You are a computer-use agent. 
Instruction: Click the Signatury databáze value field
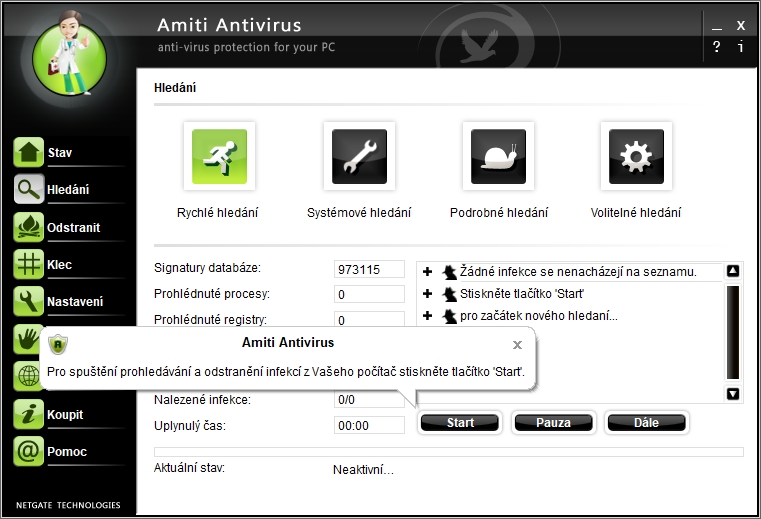(369, 269)
